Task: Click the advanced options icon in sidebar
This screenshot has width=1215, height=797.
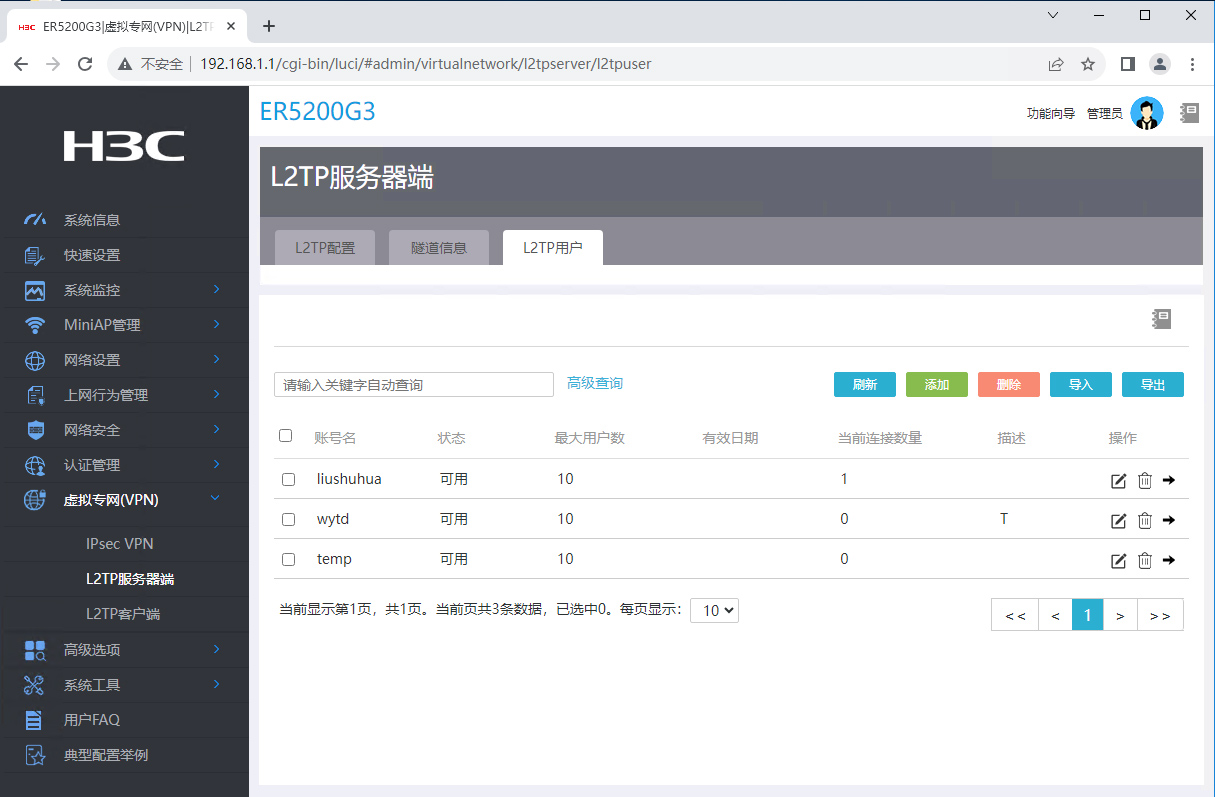Action: [35, 650]
